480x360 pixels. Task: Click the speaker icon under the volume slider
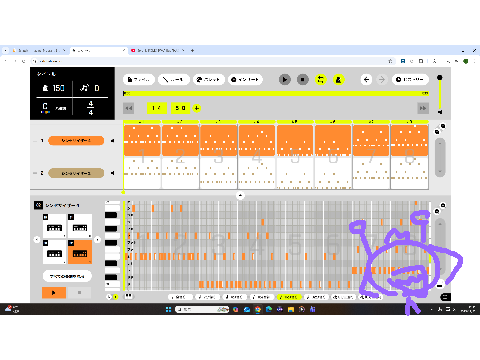(440, 112)
